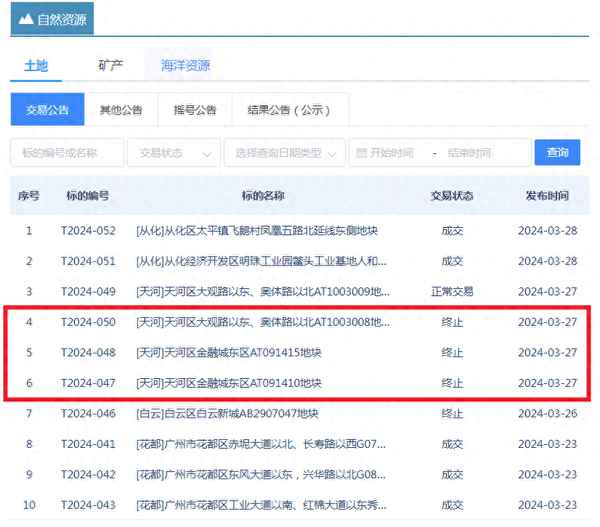Click the 标的编号或名称 search field
This screenshot has height=527, width=600.
point(67,153)
